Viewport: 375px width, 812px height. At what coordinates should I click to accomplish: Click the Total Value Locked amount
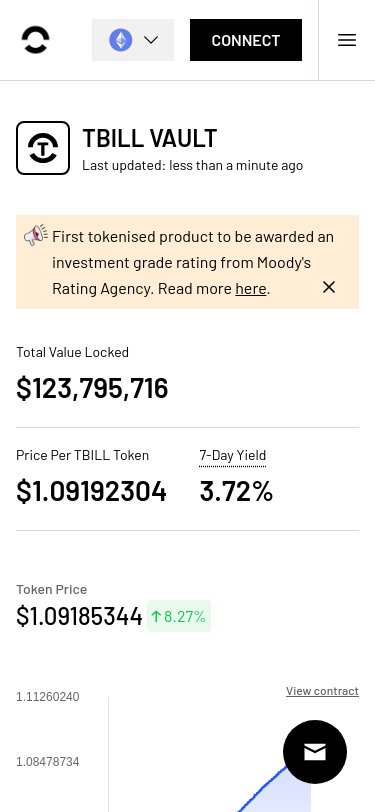tap(92, 388)
